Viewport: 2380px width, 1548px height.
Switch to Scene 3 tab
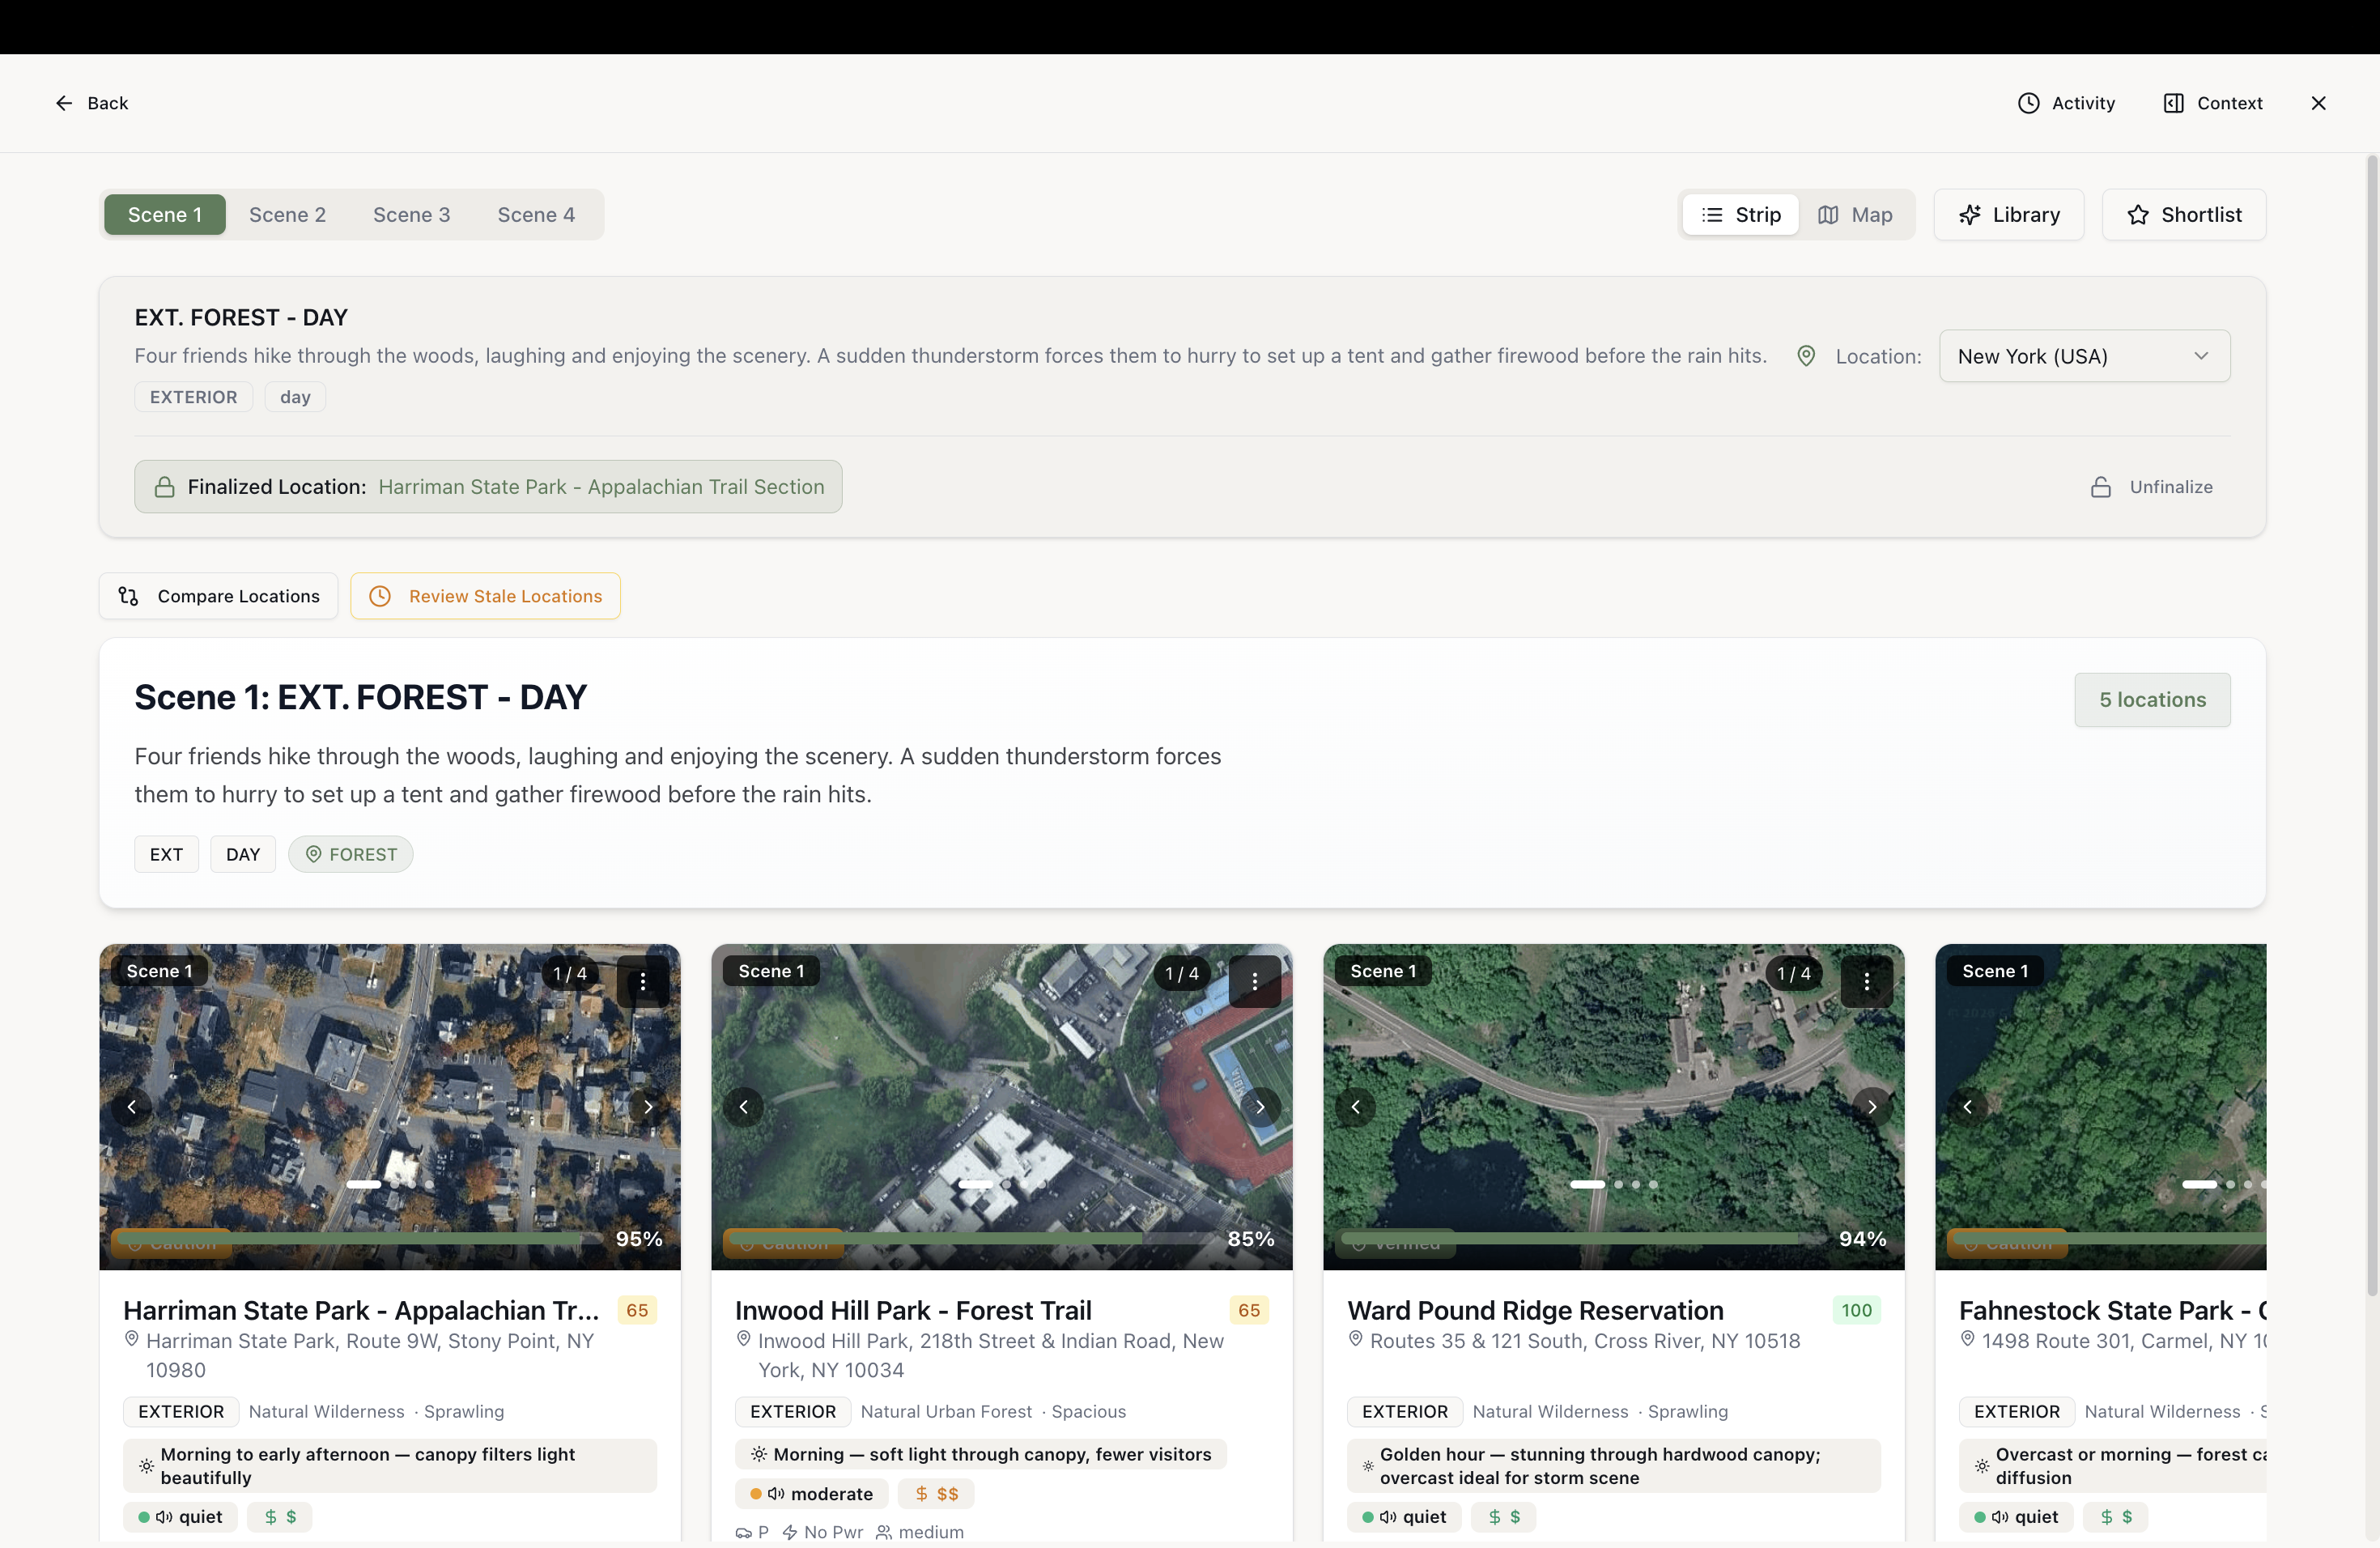pyautogui.click(x=411, y=214)
